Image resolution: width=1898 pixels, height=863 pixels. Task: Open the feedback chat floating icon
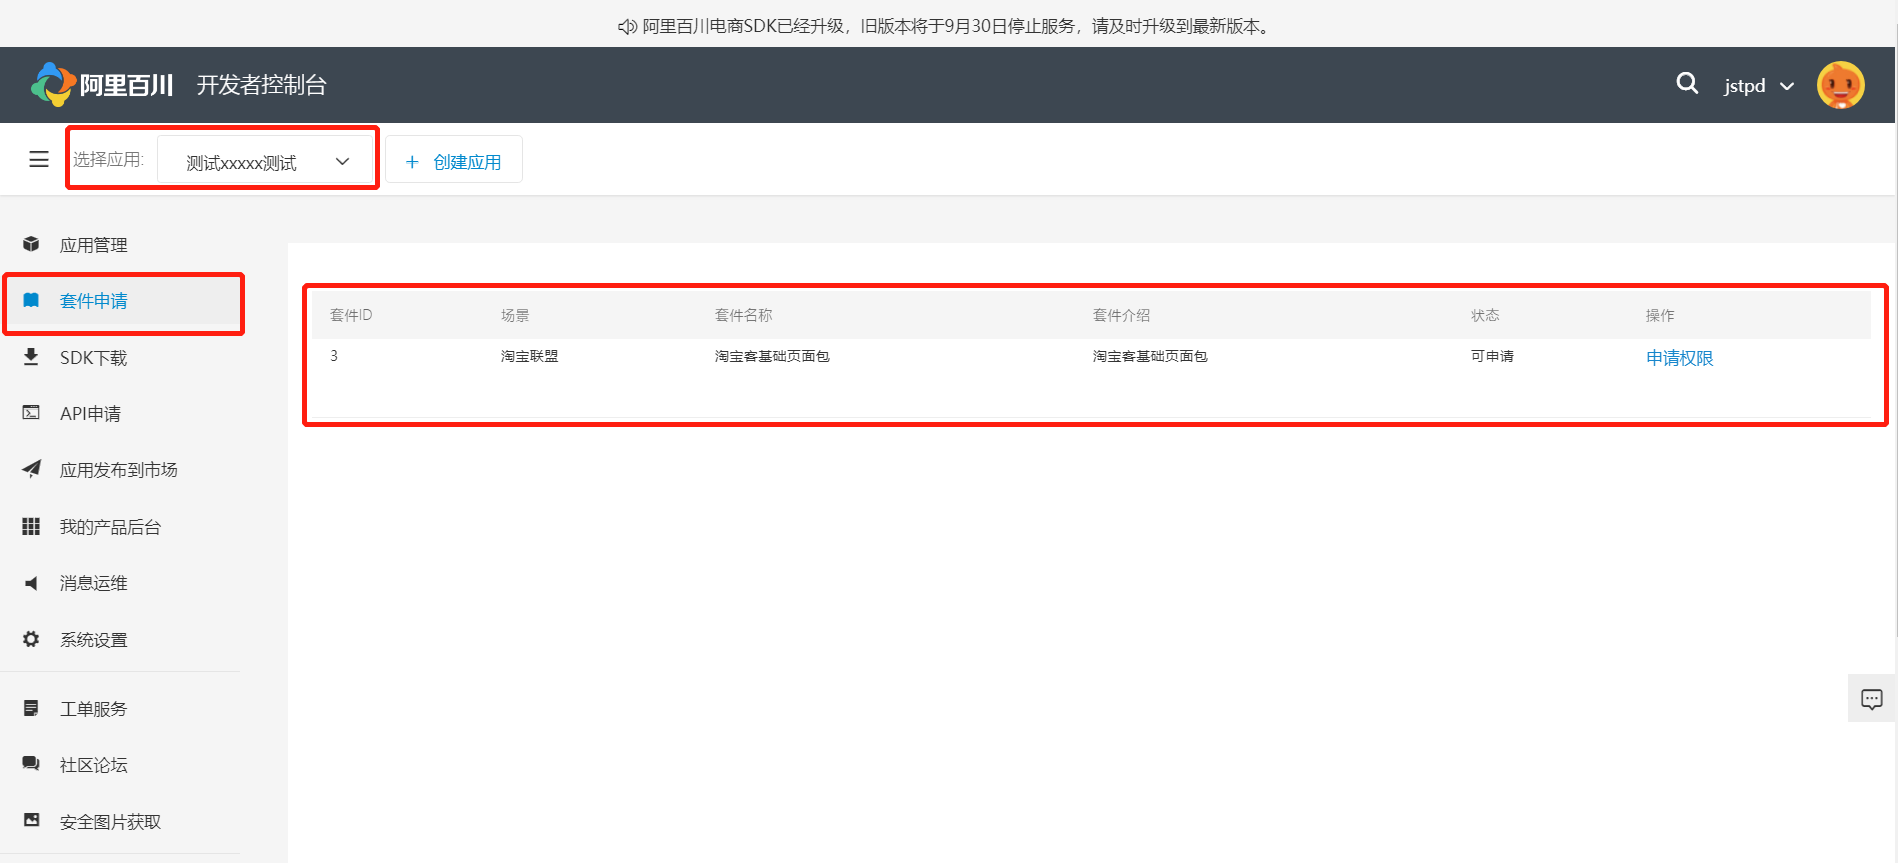coord(1872,699)
